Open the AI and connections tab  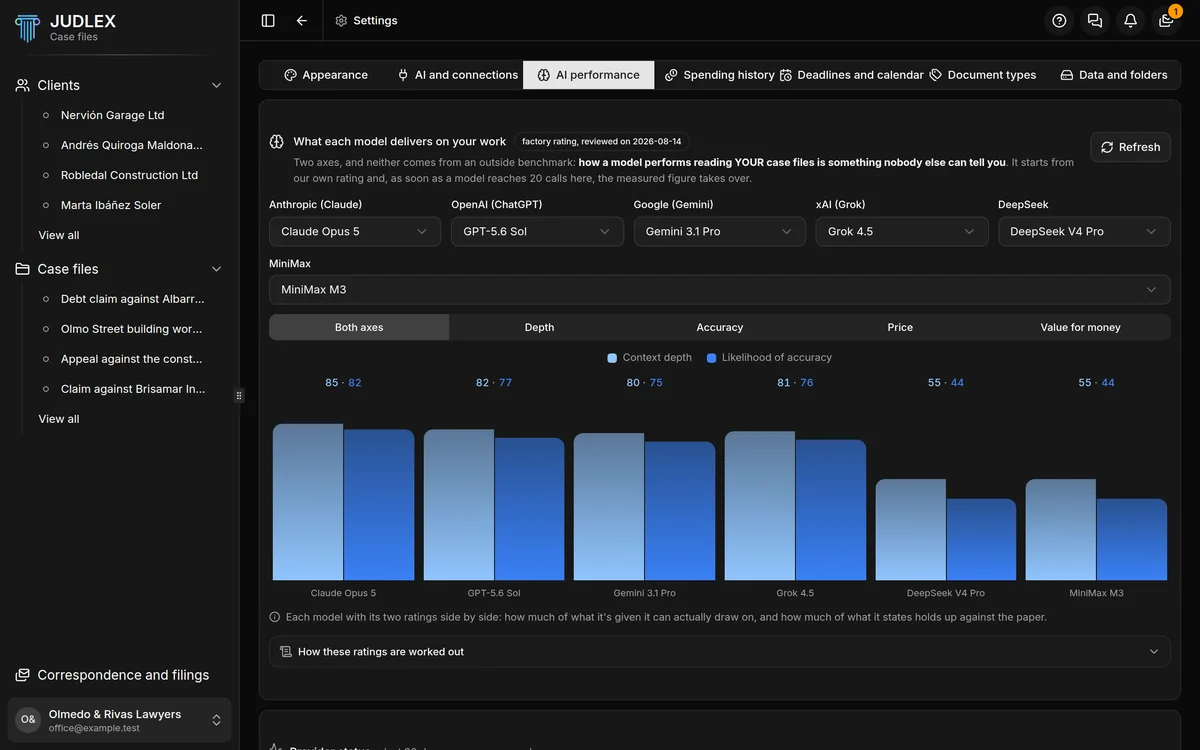[457, 75]
